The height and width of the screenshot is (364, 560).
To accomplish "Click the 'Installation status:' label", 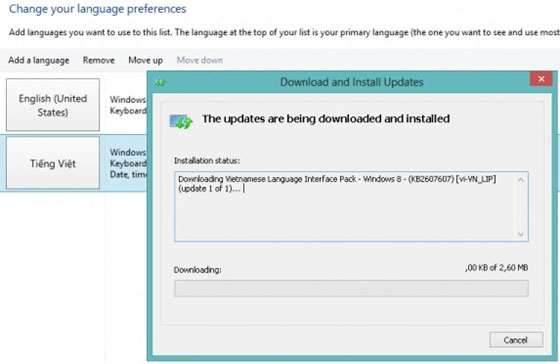I will [207, 161].
